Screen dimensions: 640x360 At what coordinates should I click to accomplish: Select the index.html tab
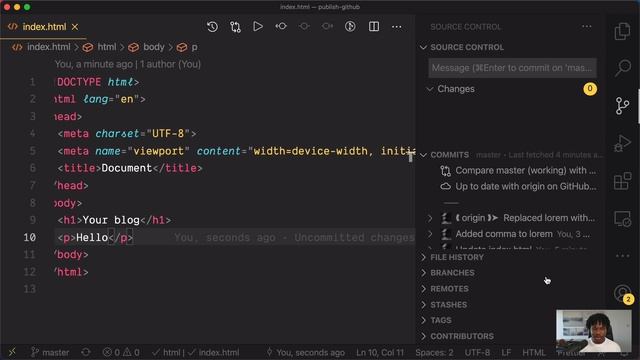[x=44, y=27]
